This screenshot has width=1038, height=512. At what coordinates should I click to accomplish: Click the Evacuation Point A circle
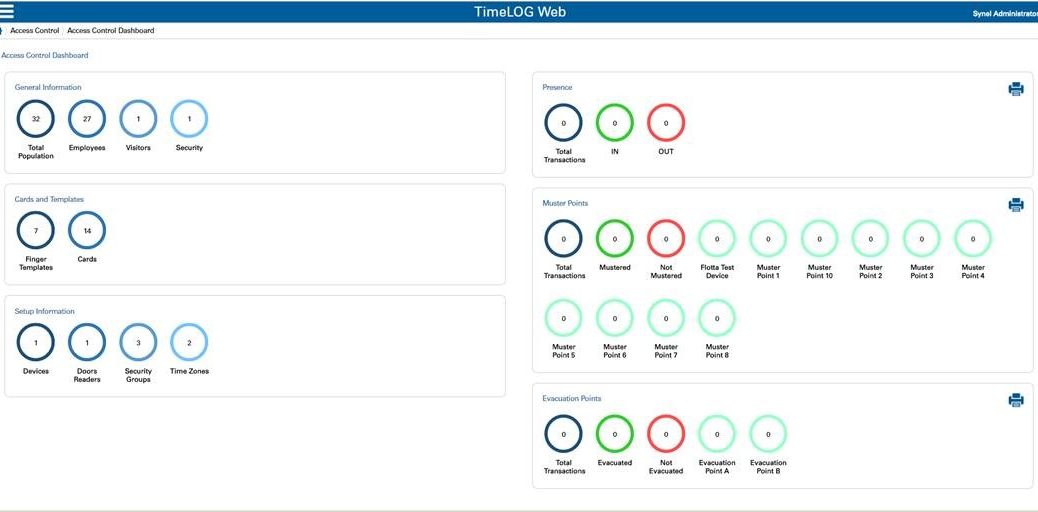(717, 434)
